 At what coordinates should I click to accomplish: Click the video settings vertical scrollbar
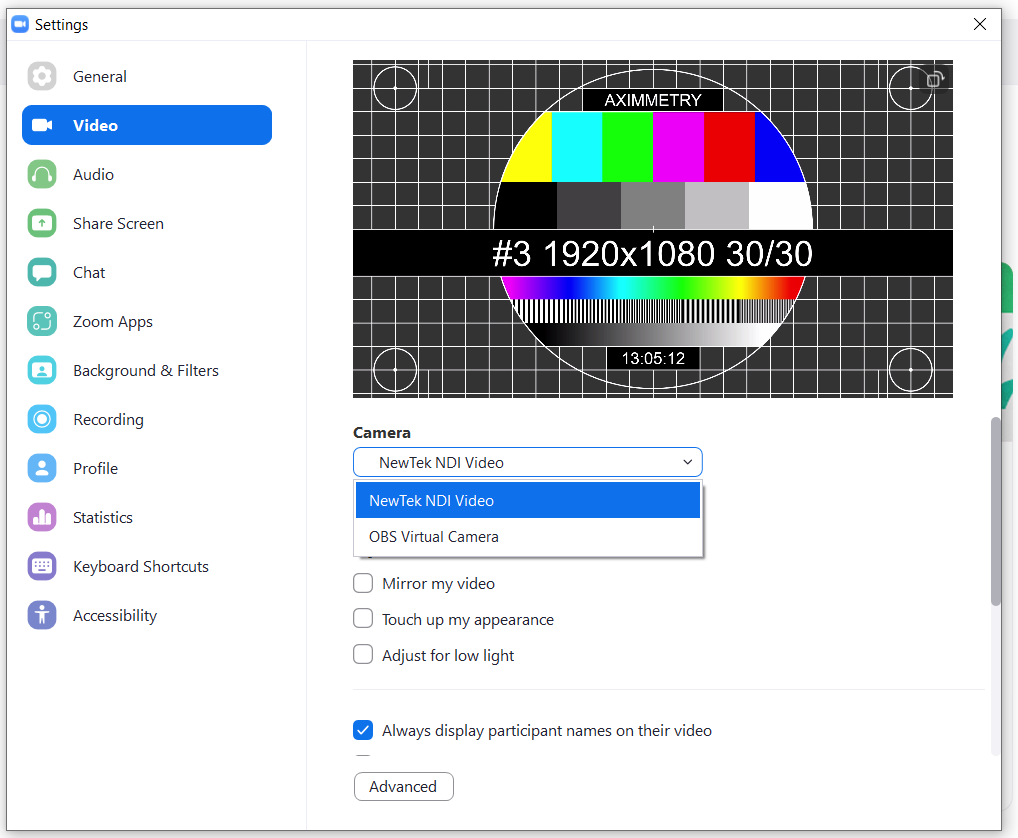click(995, 511)
